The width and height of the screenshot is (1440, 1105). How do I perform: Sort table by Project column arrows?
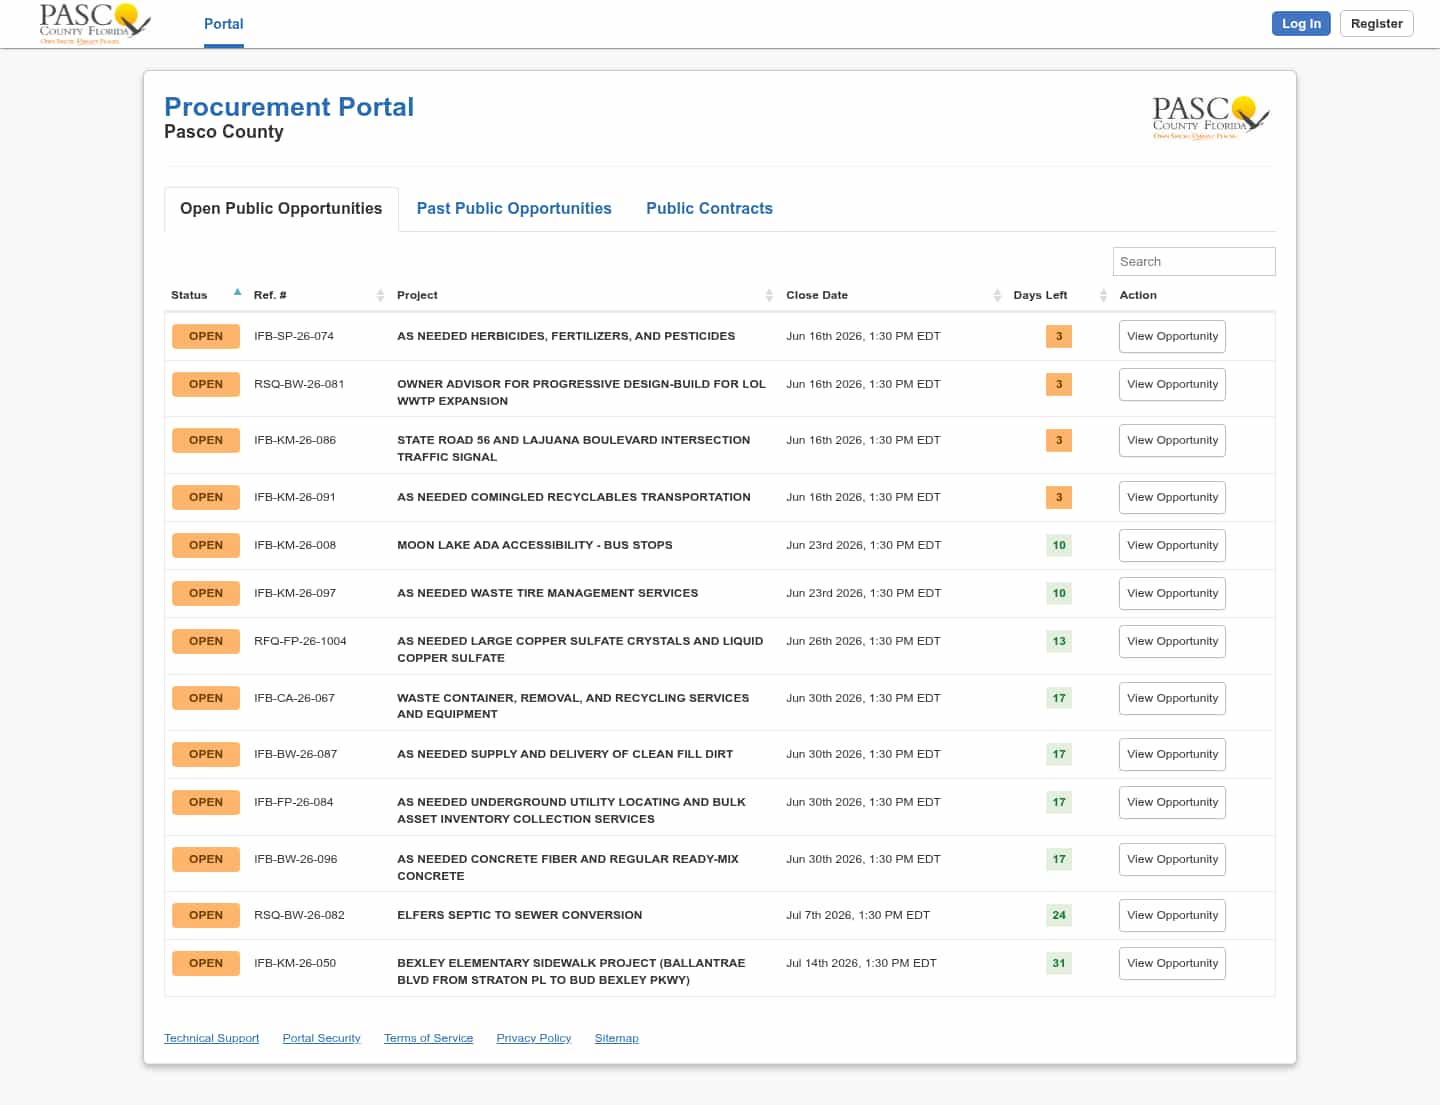(x=769, y=295)
